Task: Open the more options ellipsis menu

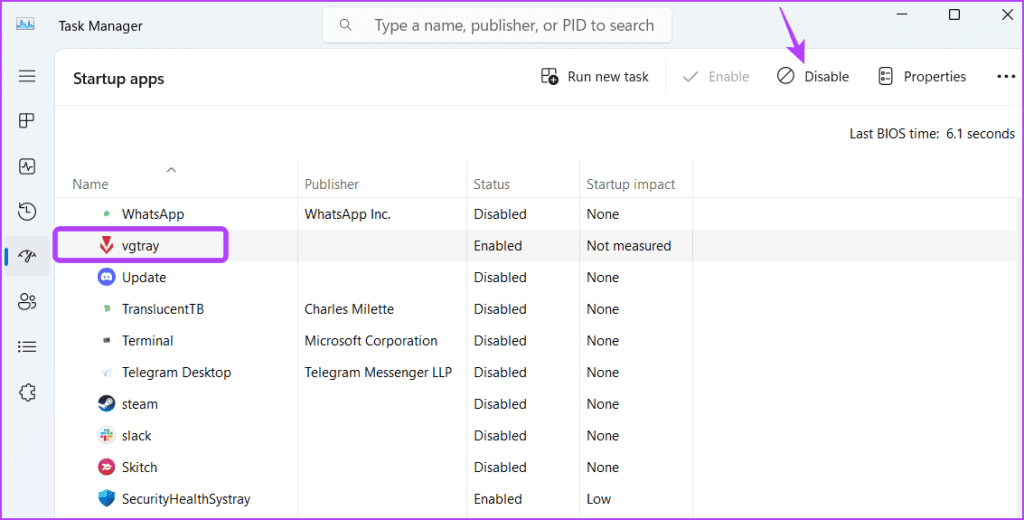Action: coord(1005,77)
